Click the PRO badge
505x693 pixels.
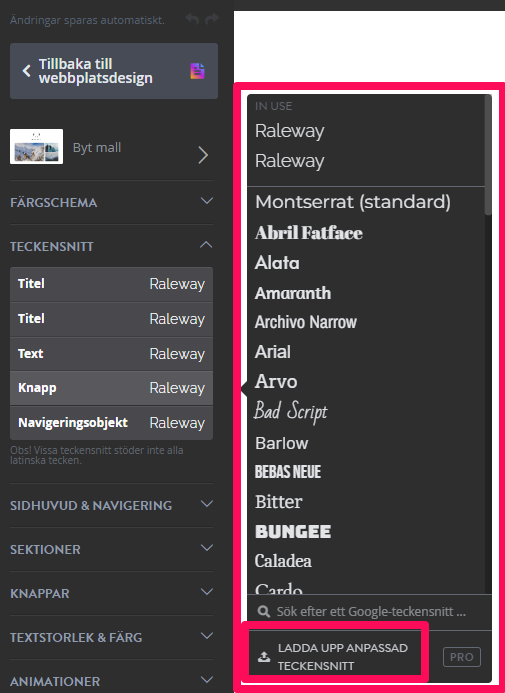[462, 657]
